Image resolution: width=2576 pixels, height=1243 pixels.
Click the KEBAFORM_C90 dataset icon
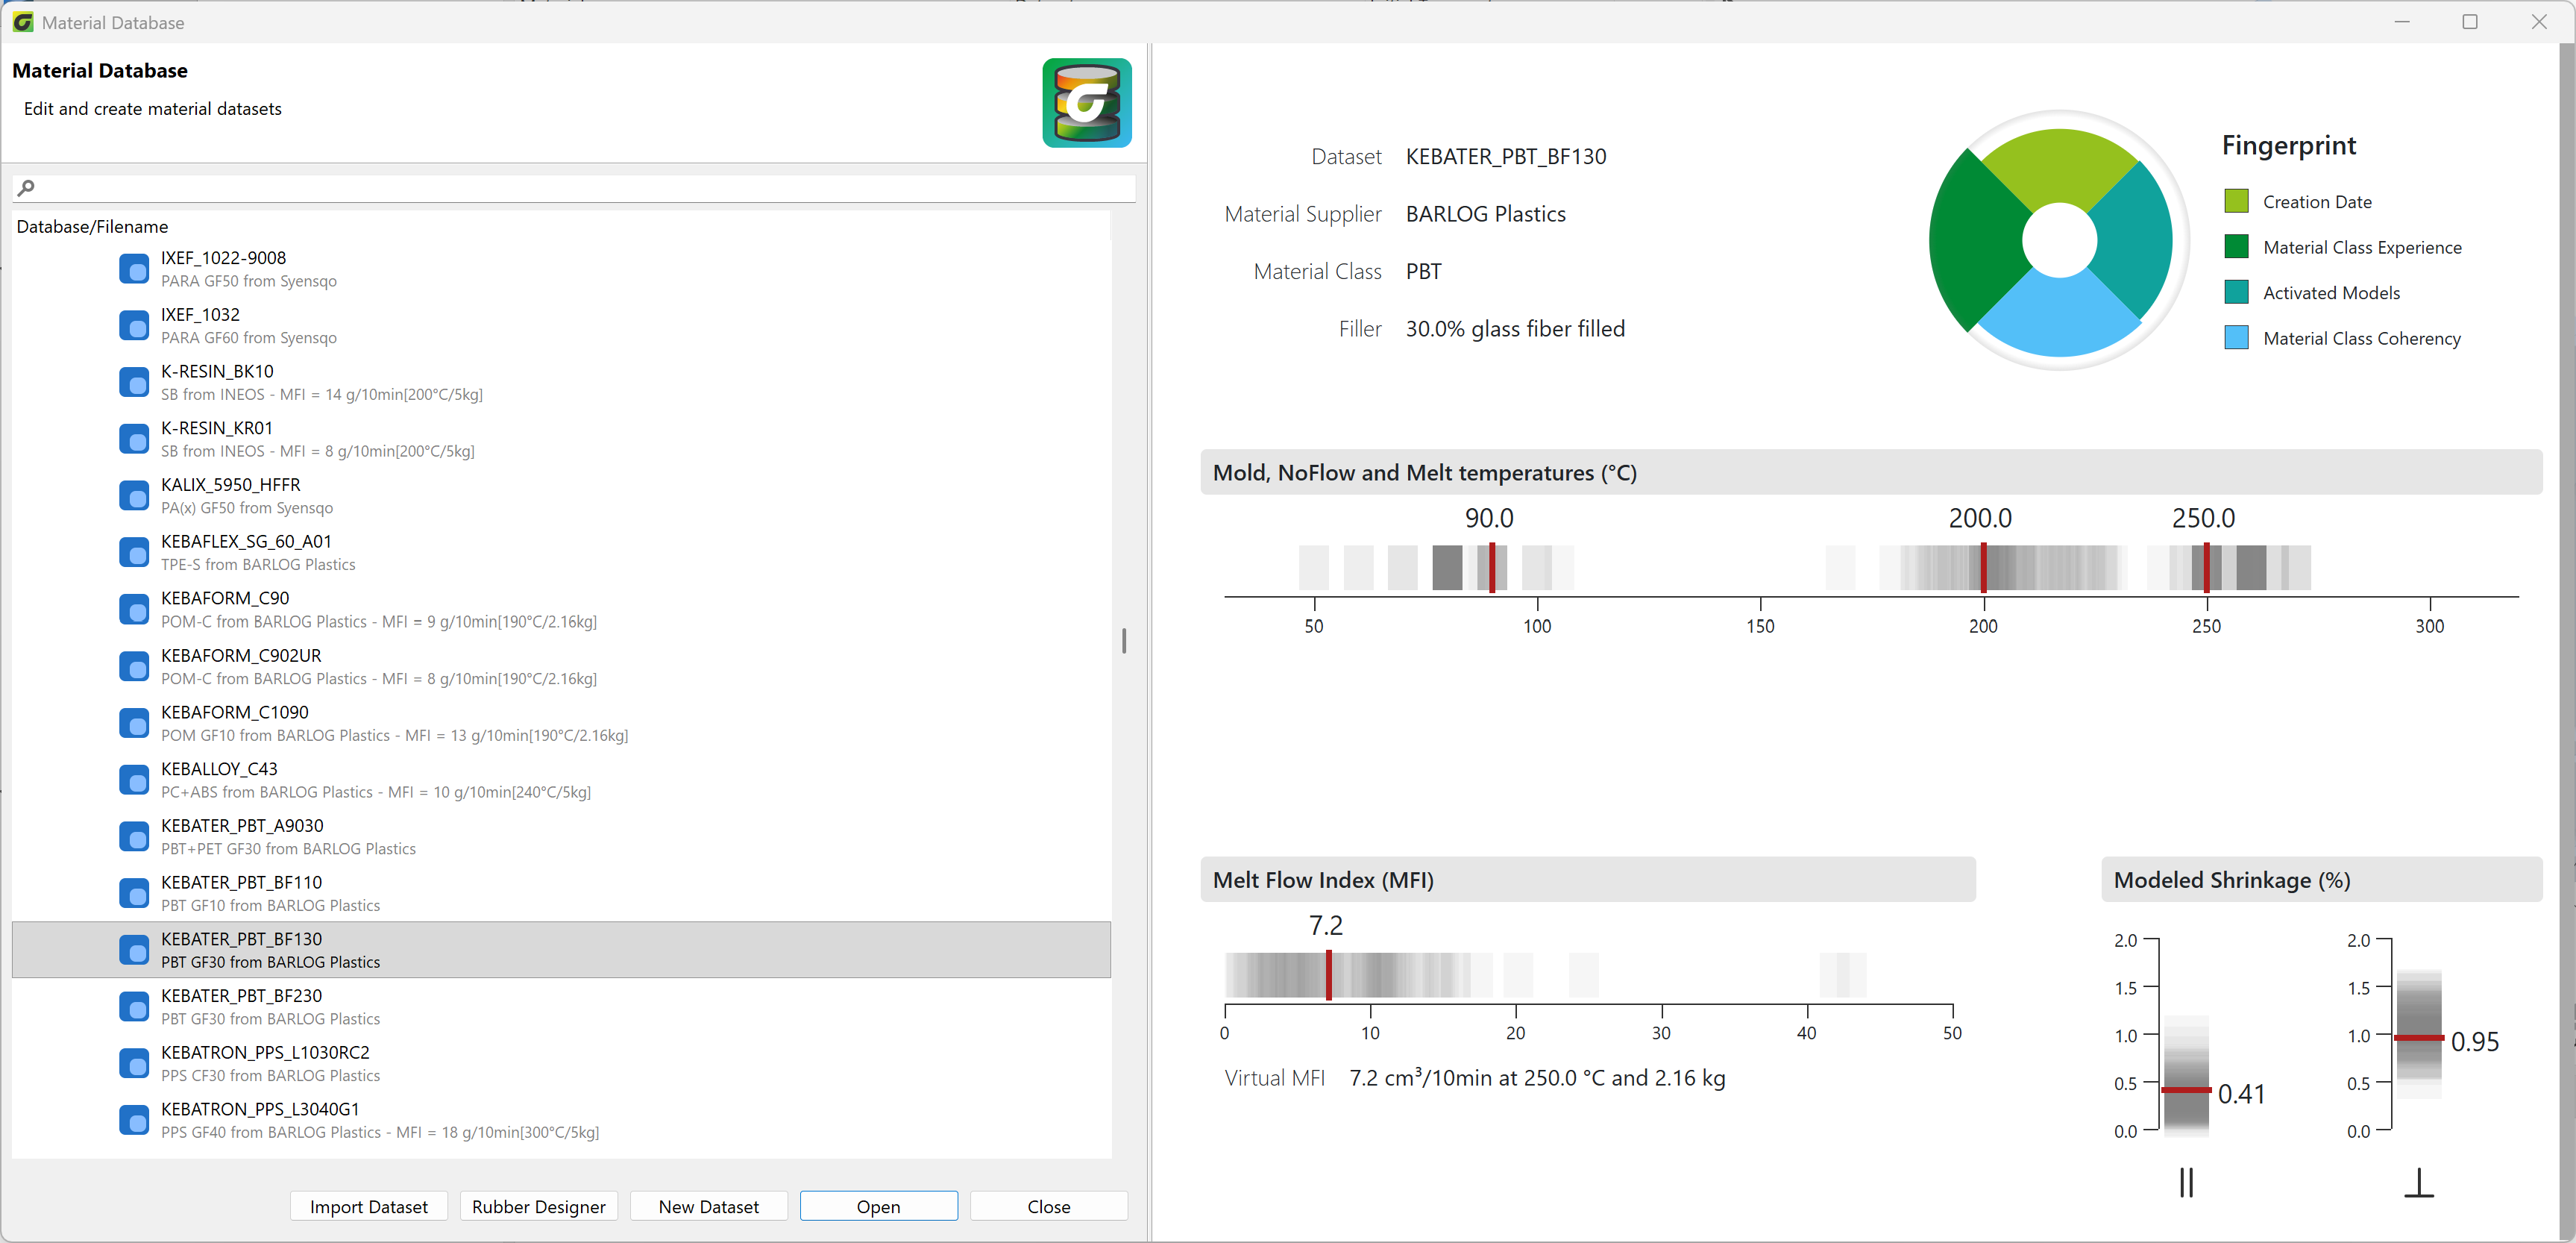(134, 609)
